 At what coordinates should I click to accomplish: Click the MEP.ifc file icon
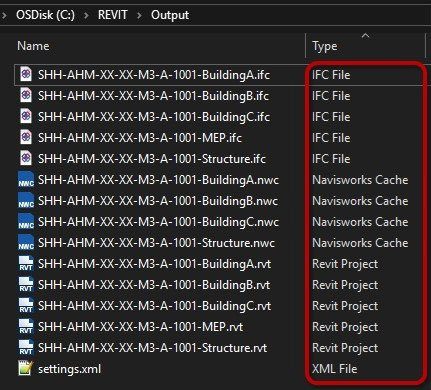point(26,137)
